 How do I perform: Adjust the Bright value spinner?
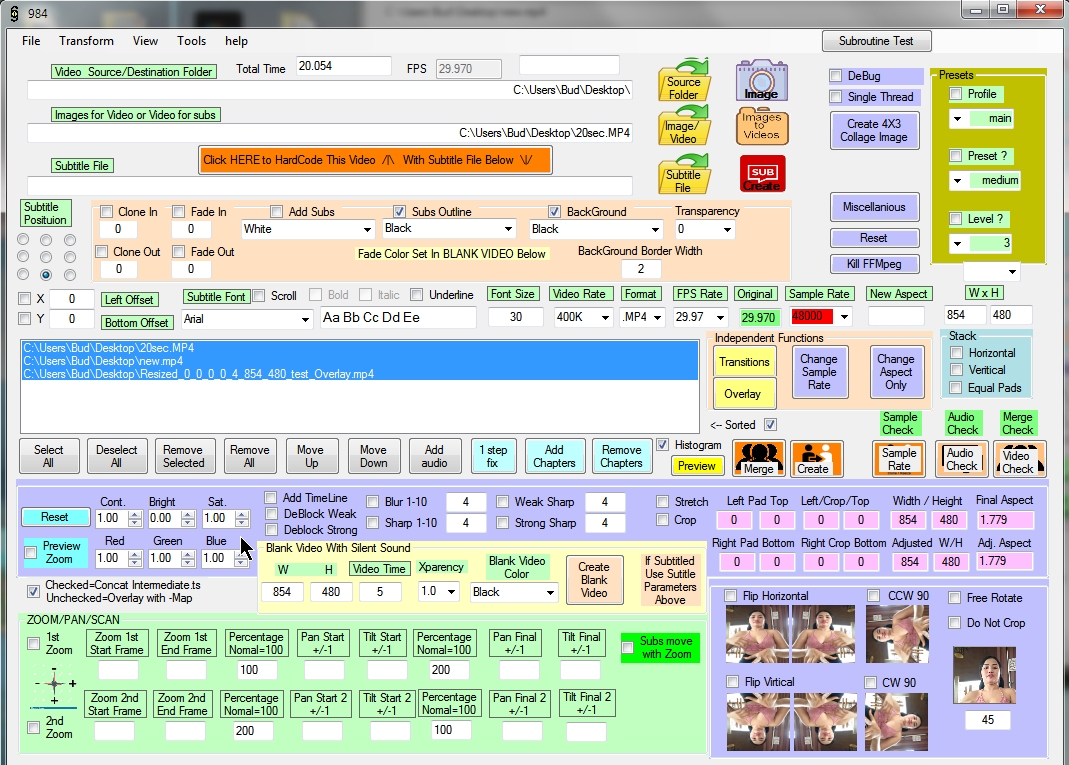tap(188, 518)
